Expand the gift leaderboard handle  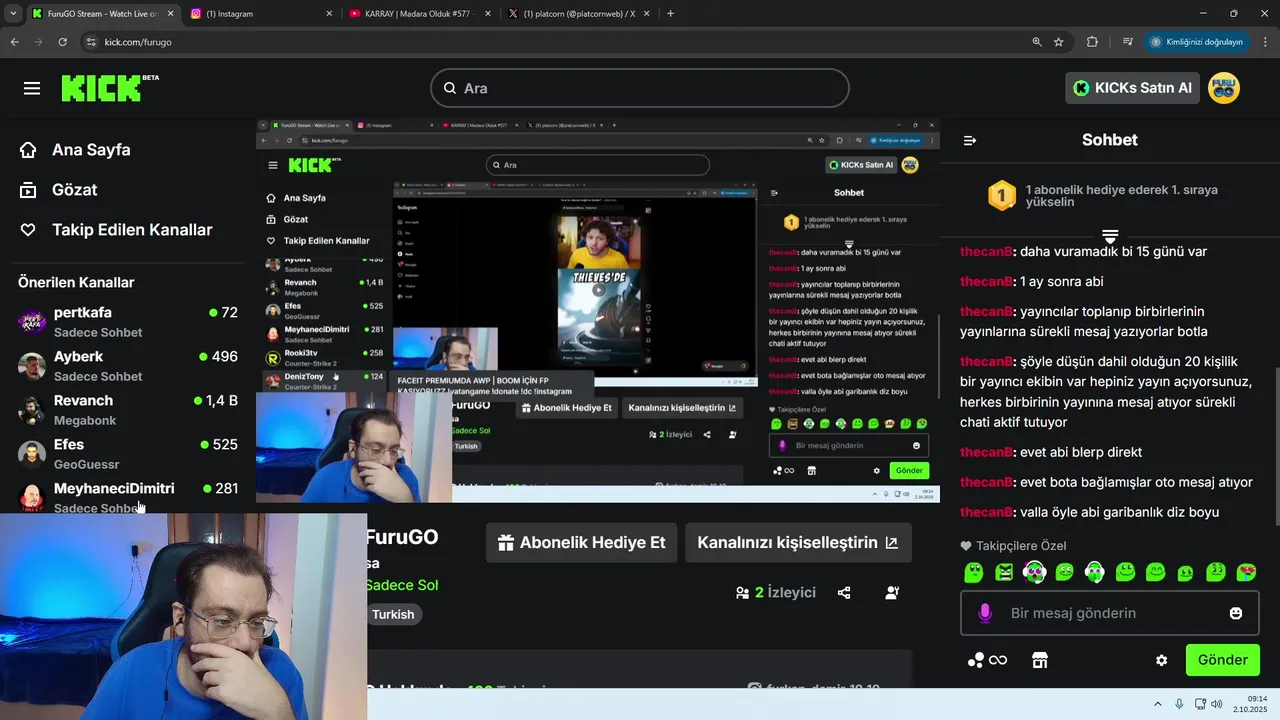[1110, 237]
